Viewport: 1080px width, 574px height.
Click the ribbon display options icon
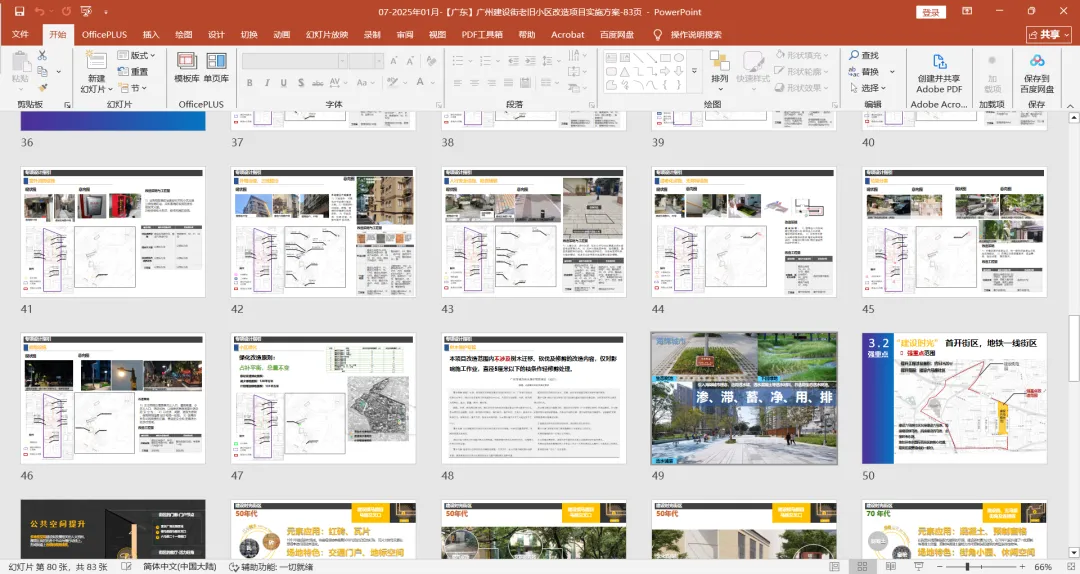pos(967,12)
